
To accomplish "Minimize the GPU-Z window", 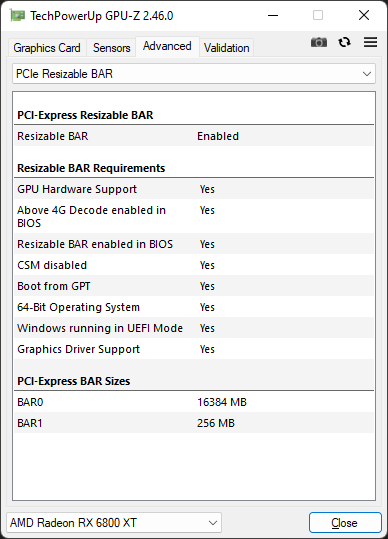I will (273, 15).
